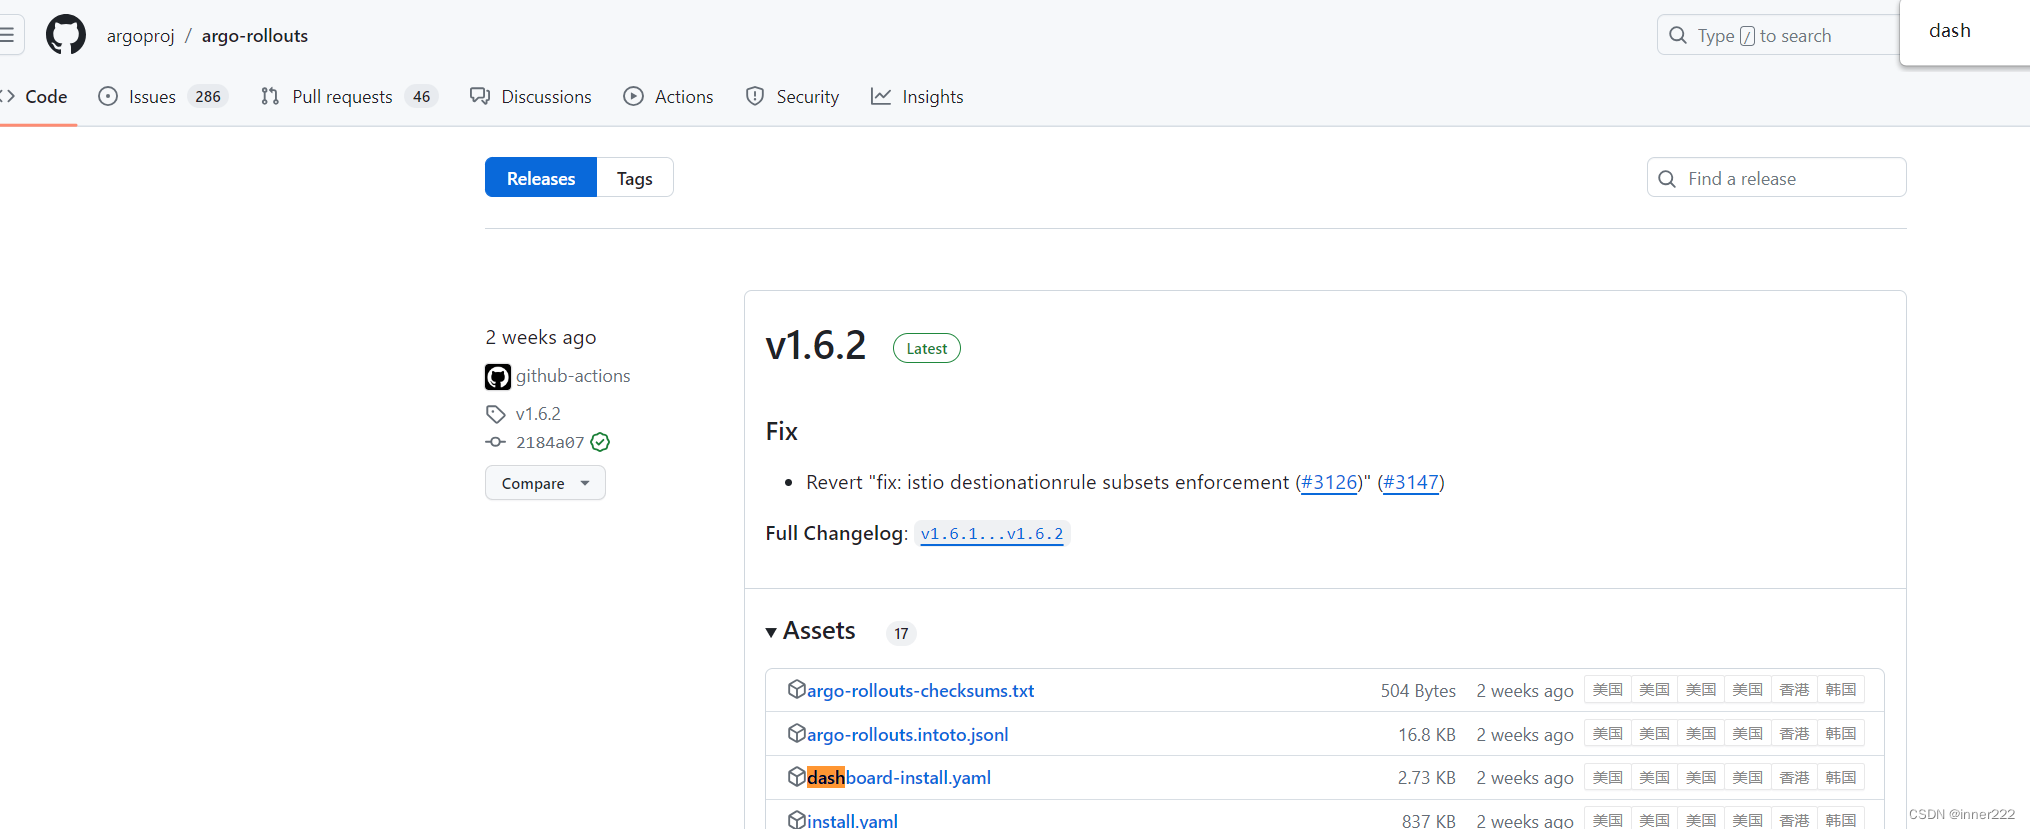Click the 'Fix' heading
2030x829 pixels.
click(x=782, y=431)
